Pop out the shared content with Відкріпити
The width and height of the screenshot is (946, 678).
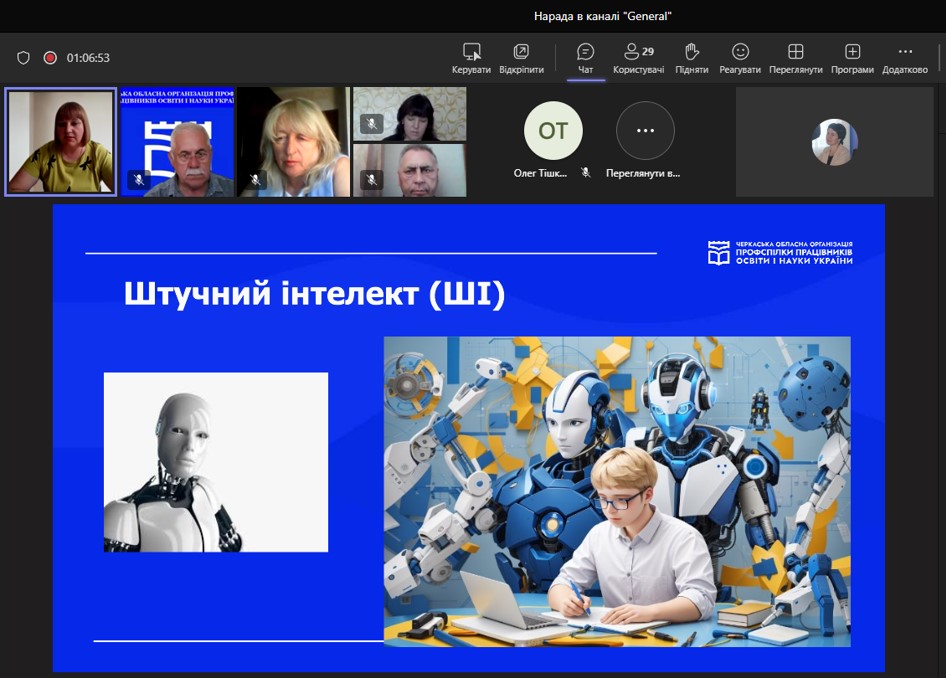point(521,52)
